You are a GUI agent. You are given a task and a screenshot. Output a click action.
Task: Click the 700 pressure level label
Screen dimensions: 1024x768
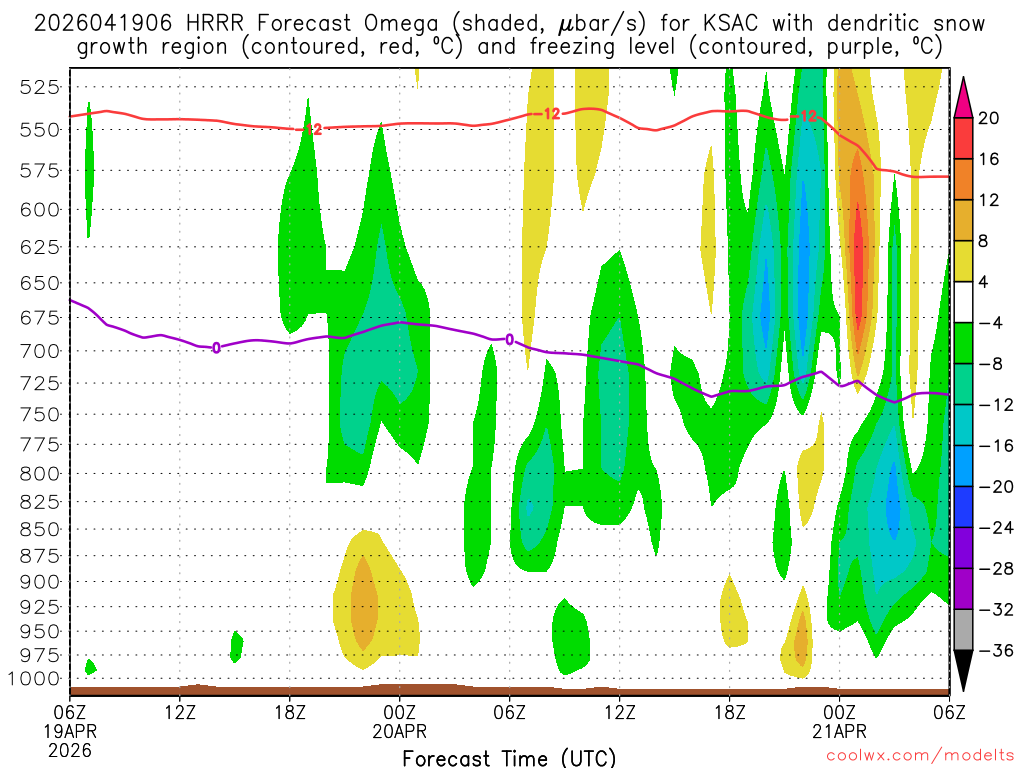(x=38, y=351)
